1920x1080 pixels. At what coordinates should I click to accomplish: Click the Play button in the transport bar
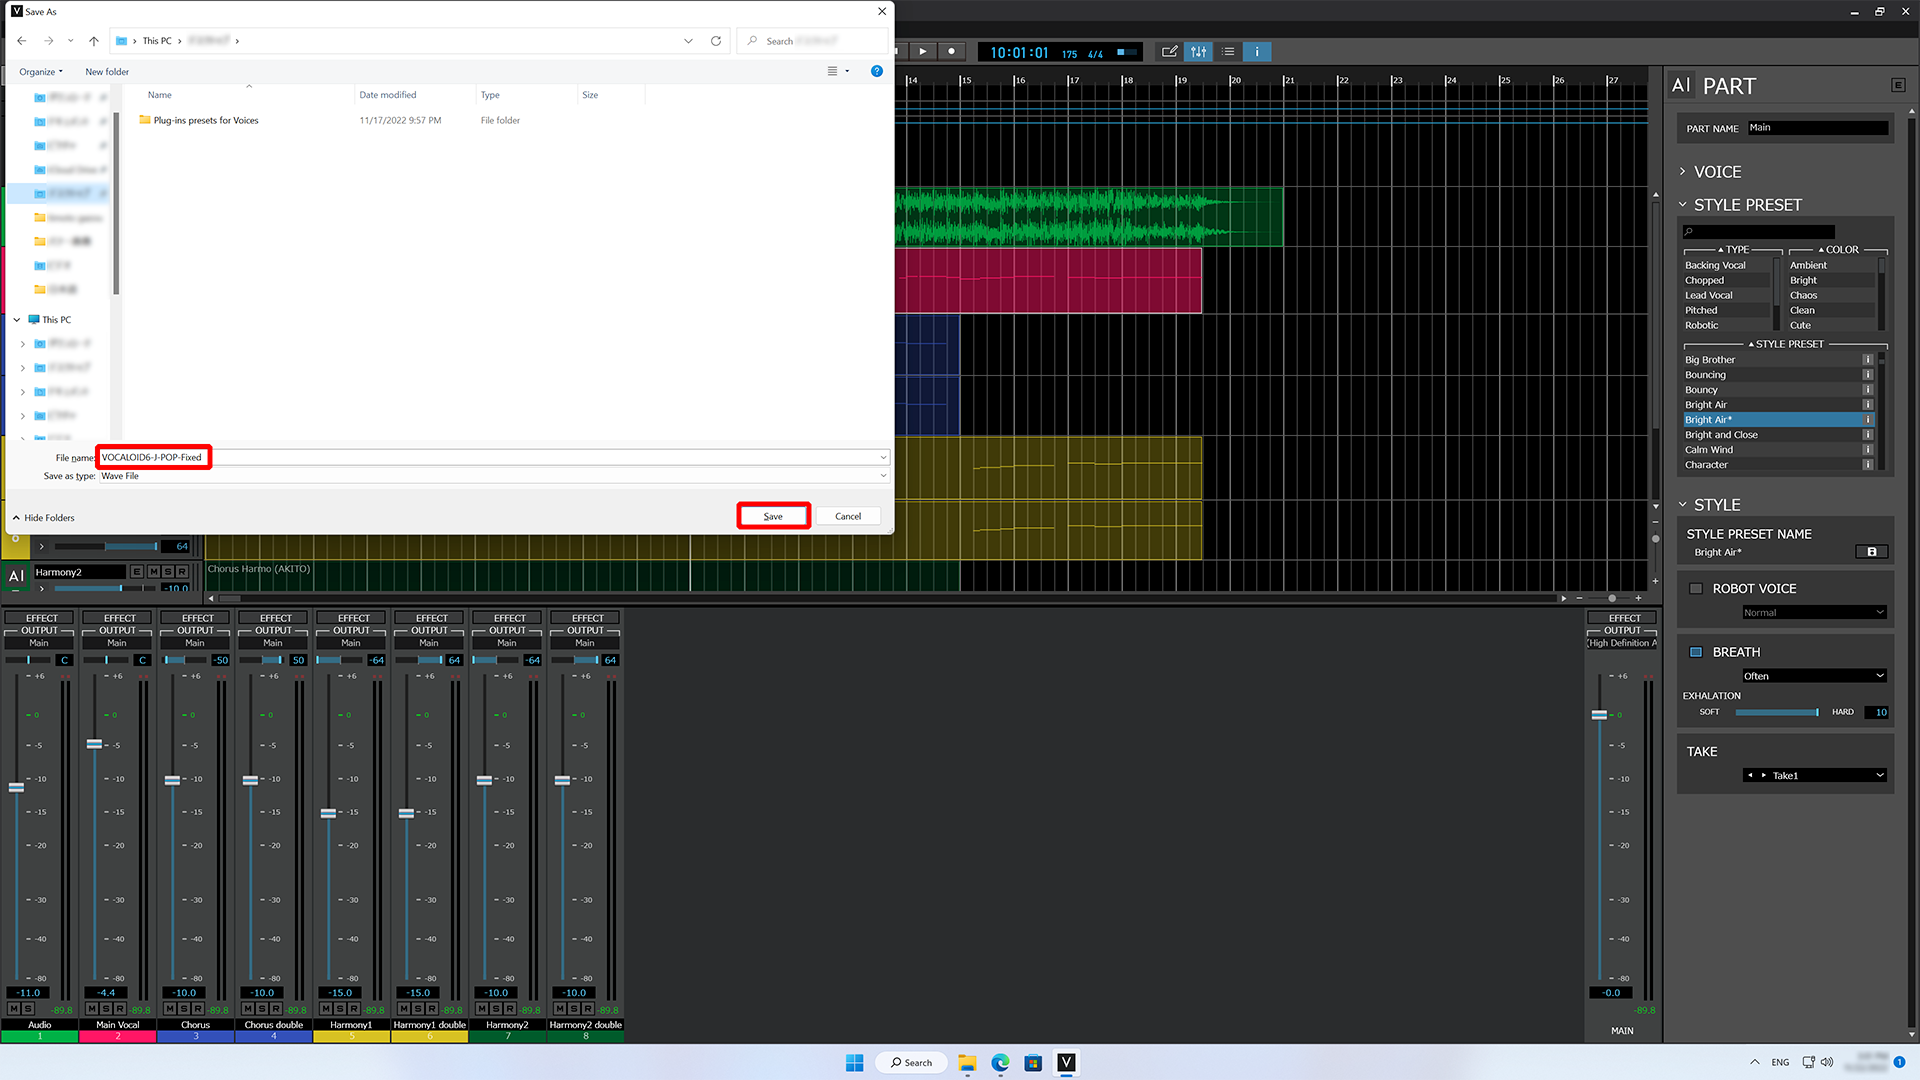tap(922, 51)
